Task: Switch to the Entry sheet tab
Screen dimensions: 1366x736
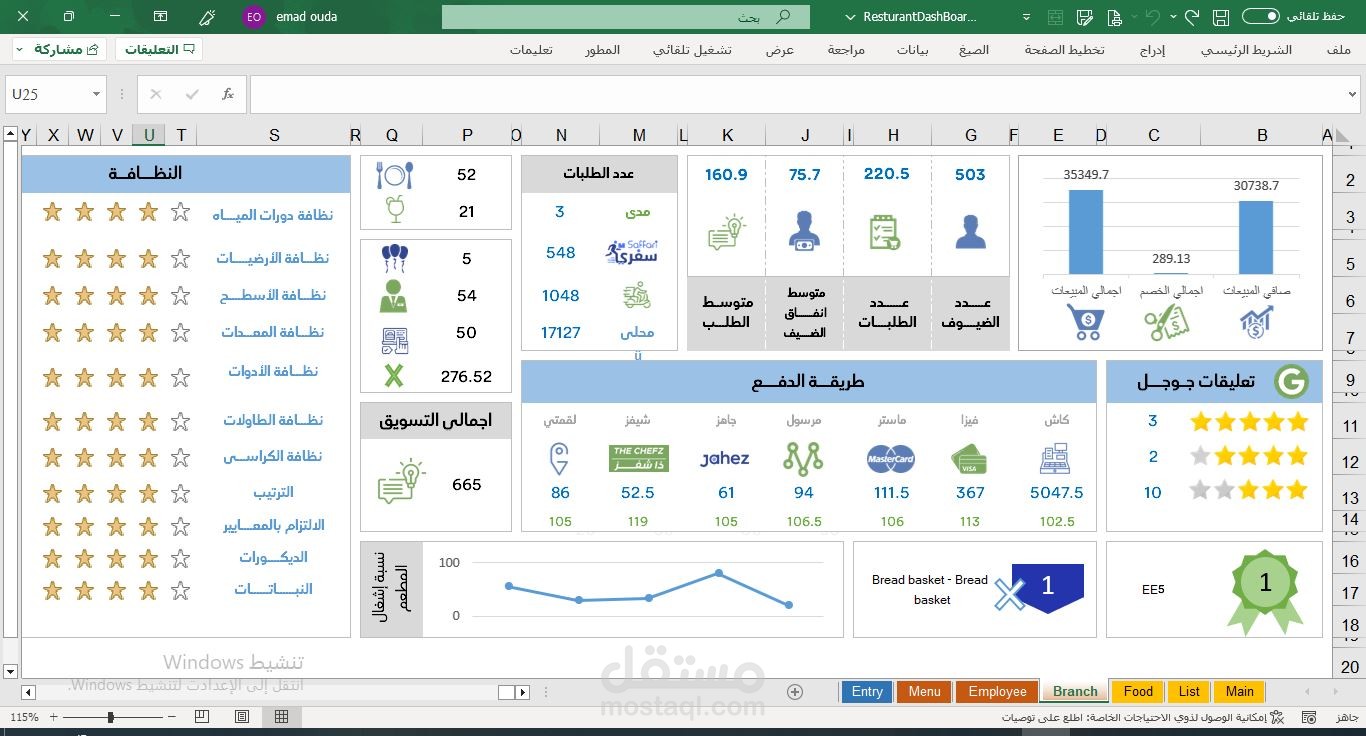Action: [x=867, y=691]
